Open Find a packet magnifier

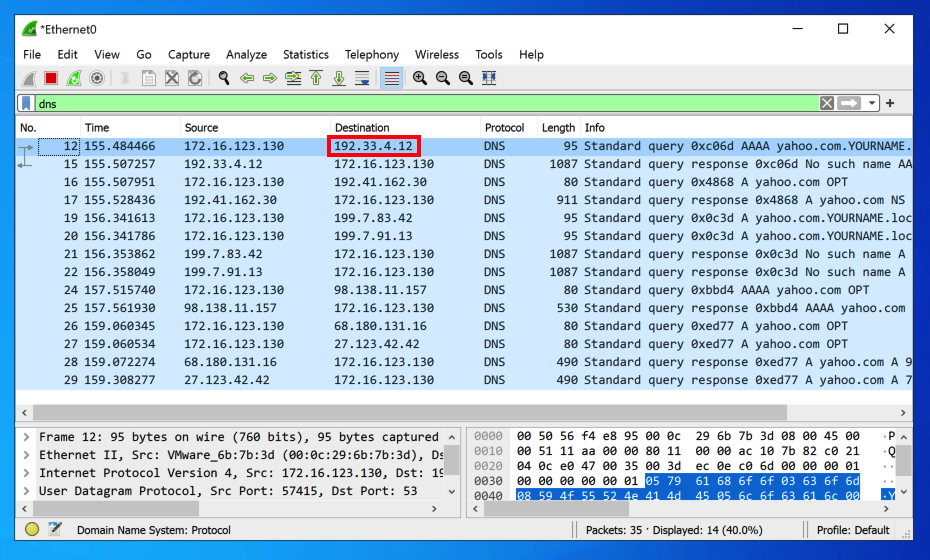point(224,78)
